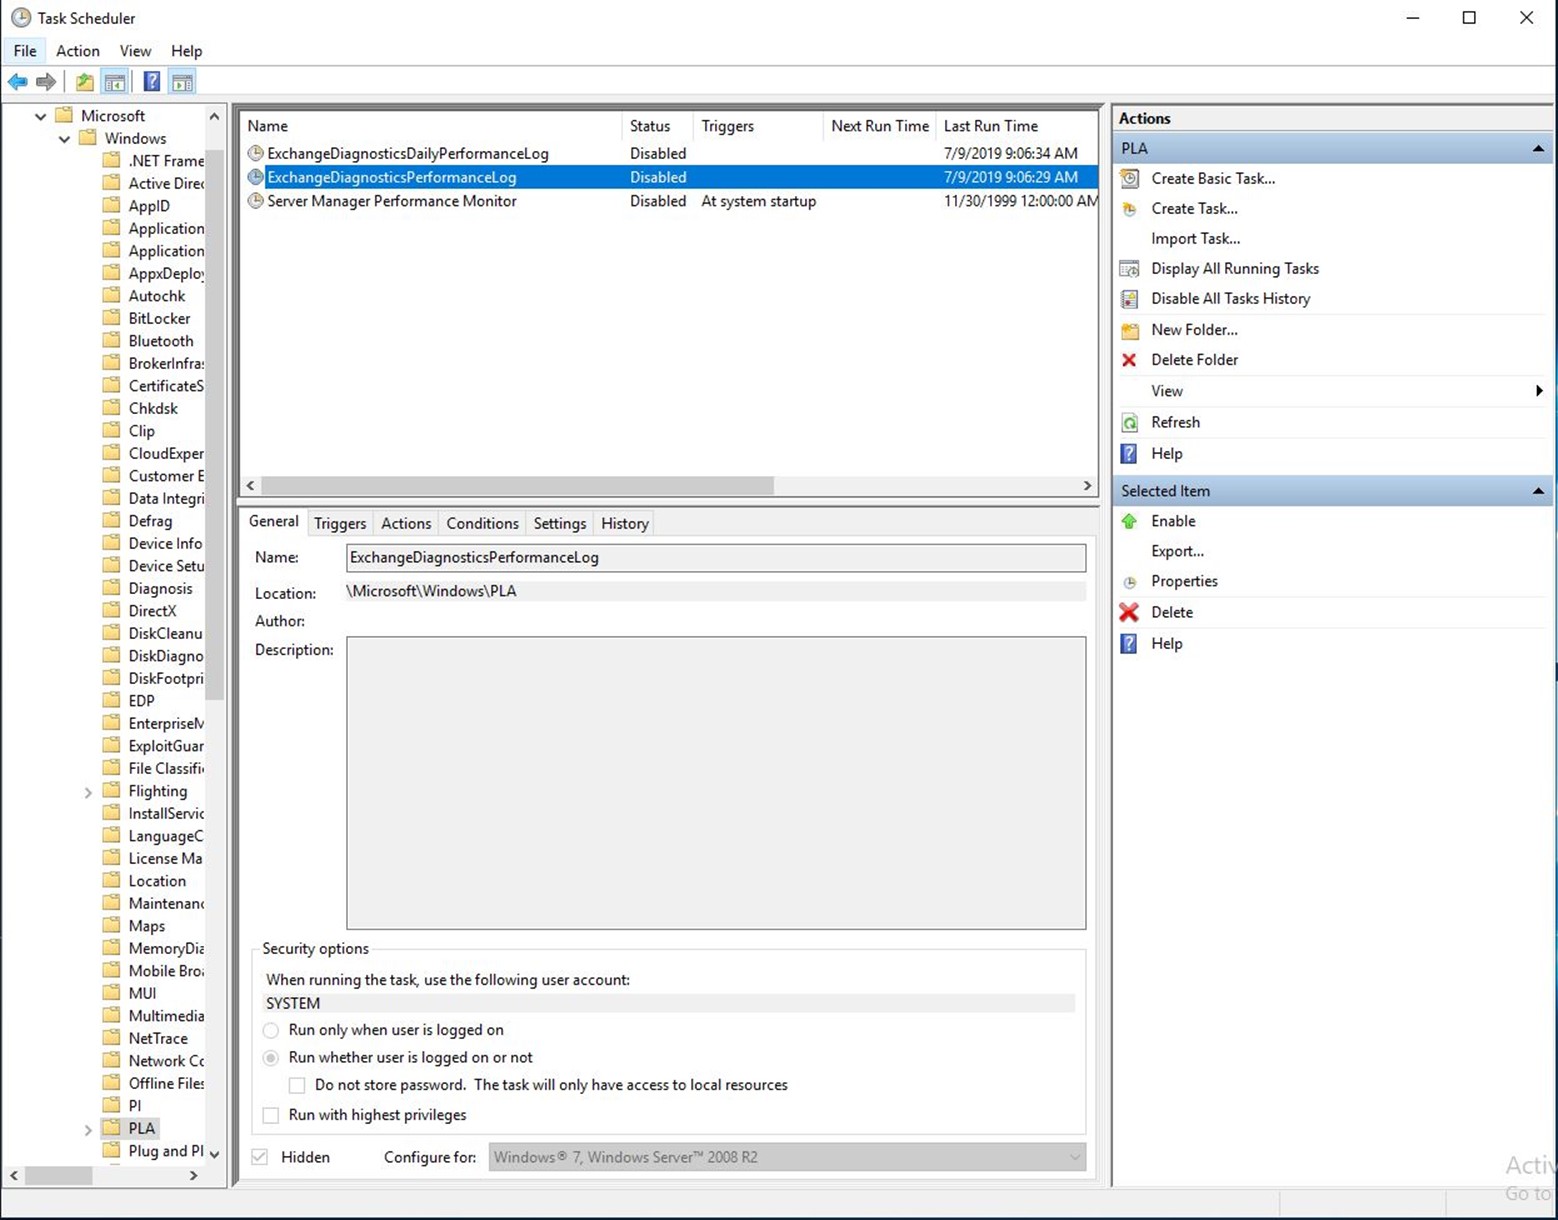Sort by Last Run Time column header

tap(1017, 126)
